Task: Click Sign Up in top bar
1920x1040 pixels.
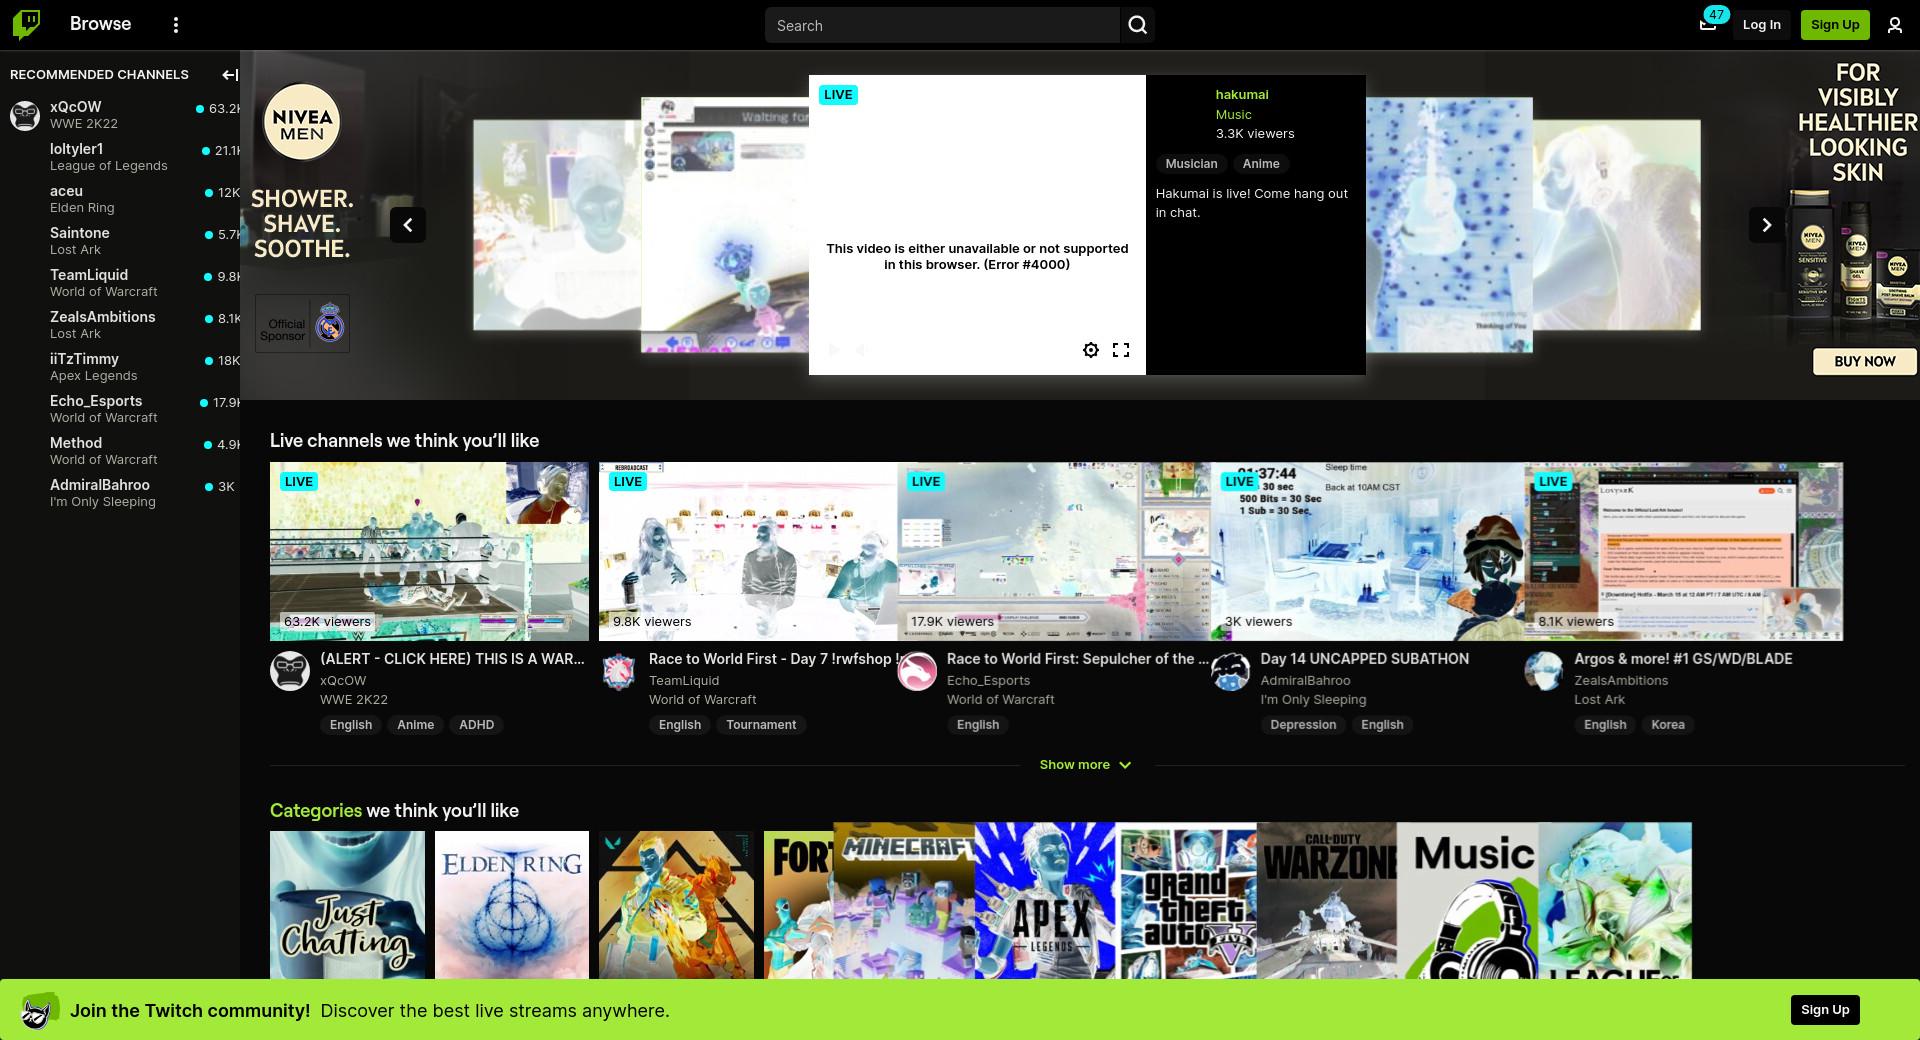Action: (1835, 25)
